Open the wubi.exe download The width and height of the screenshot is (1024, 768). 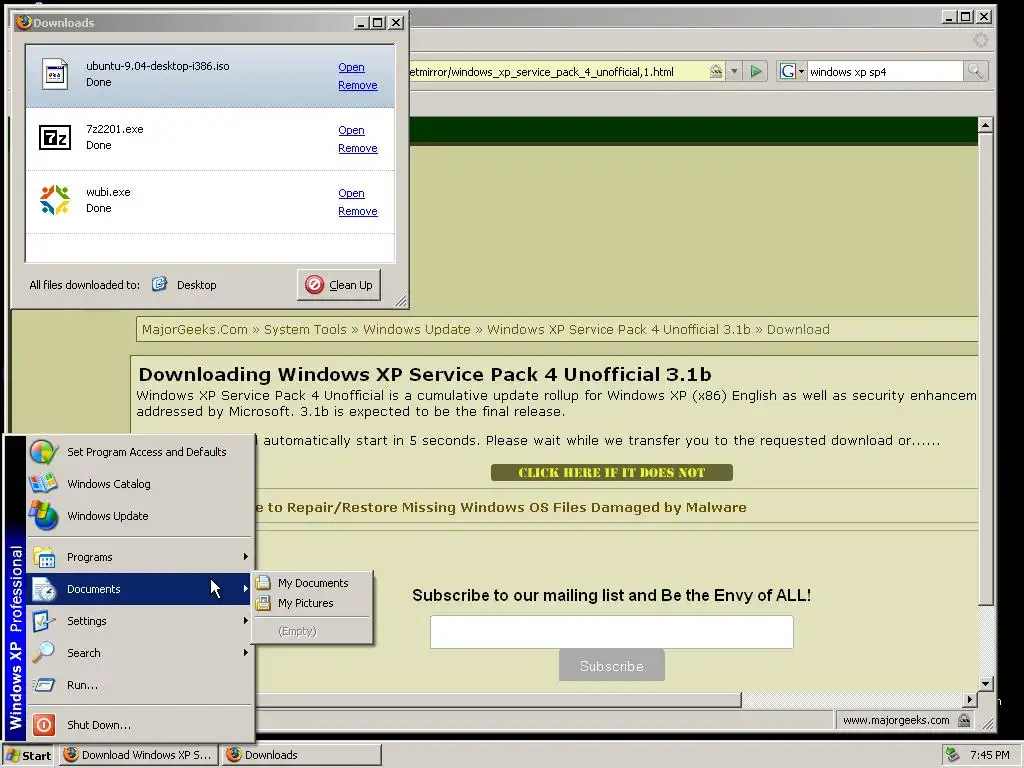[351, 193]
